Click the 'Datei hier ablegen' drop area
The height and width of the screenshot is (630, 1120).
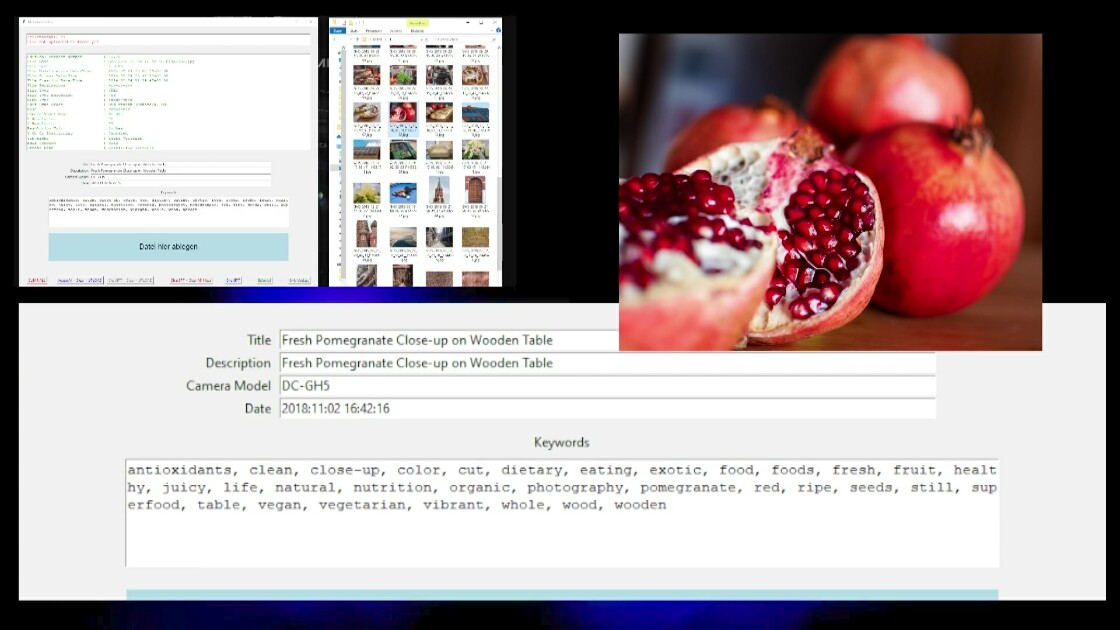[169, 246]
